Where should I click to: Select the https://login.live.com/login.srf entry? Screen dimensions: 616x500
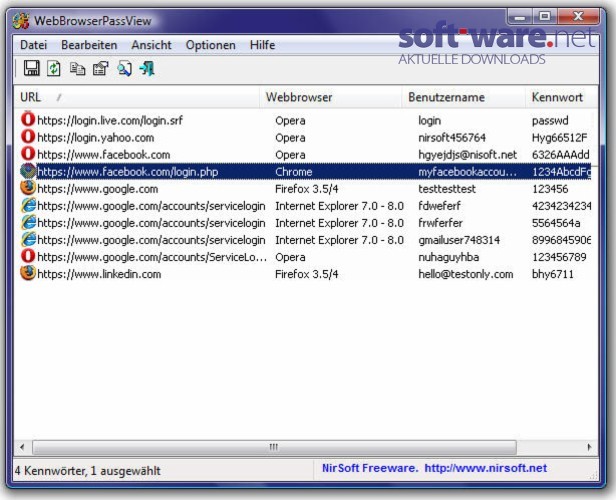[110, 121]
